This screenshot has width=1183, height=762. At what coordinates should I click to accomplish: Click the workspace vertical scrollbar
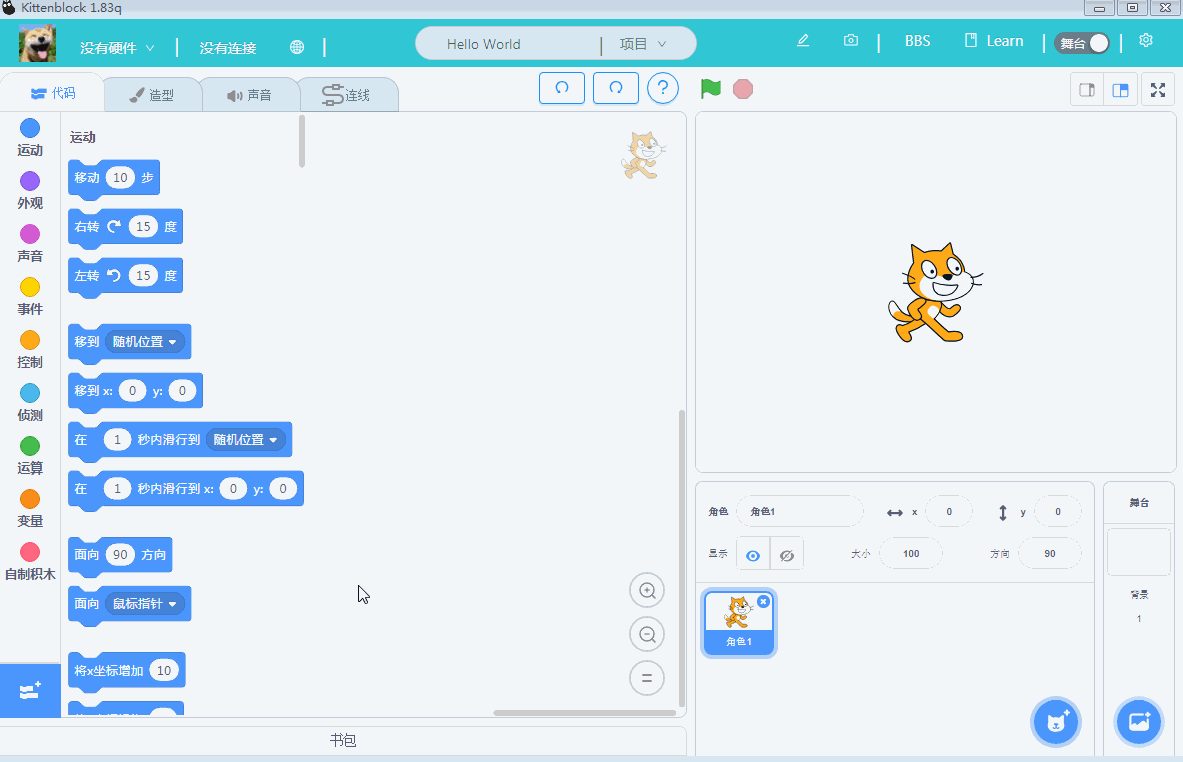pyautogui.click(x=682, y=558)
